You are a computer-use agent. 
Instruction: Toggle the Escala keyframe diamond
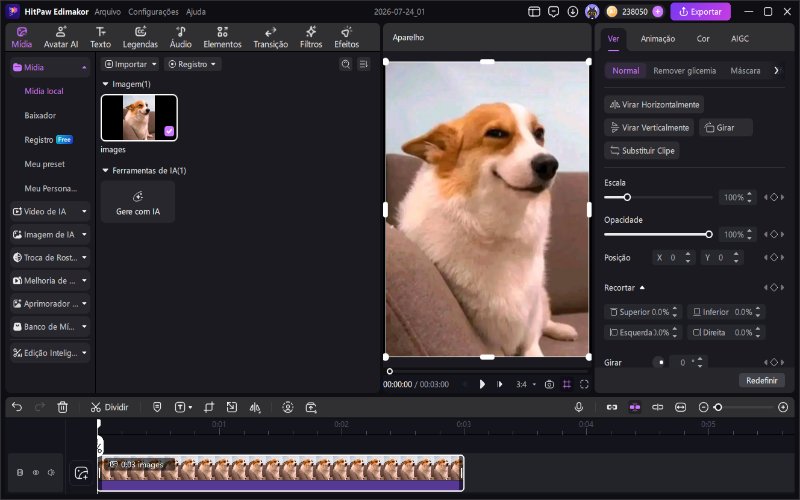(774, 197)
